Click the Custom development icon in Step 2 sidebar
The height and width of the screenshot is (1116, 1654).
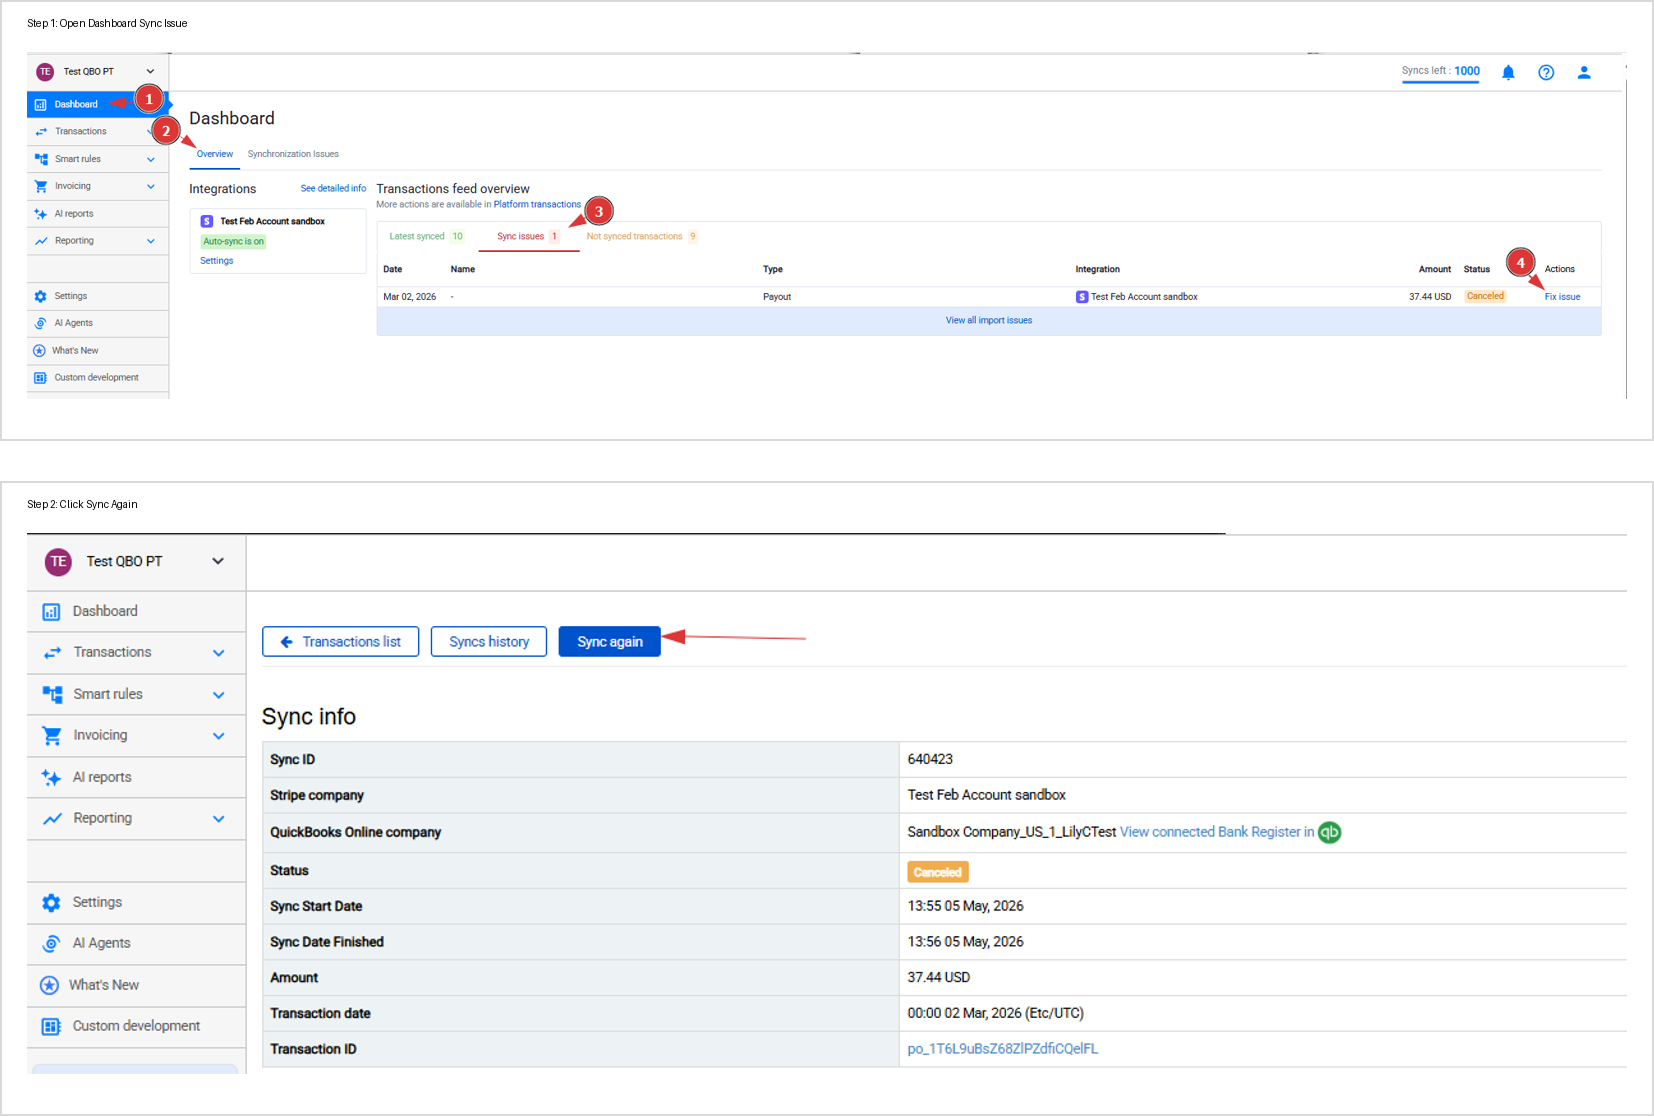(51, 1026)
